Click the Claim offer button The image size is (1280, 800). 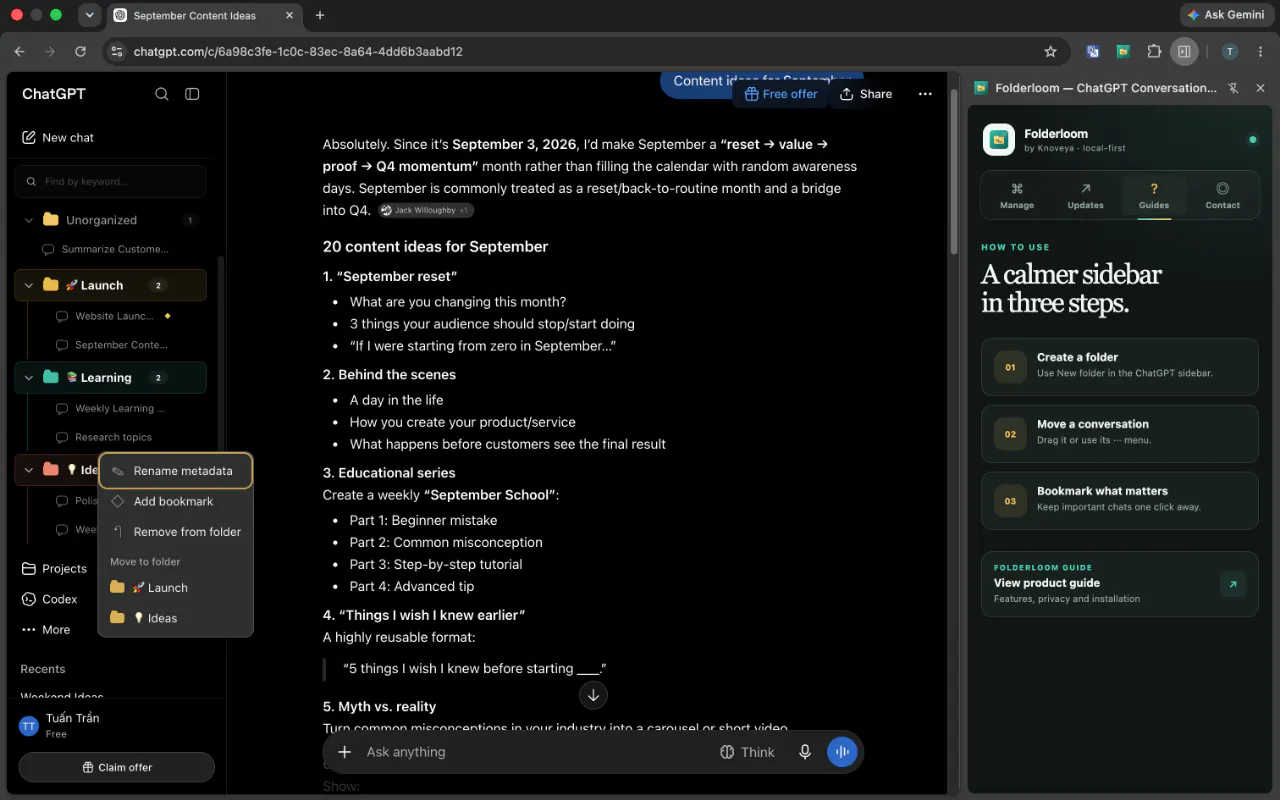[117, 767]
